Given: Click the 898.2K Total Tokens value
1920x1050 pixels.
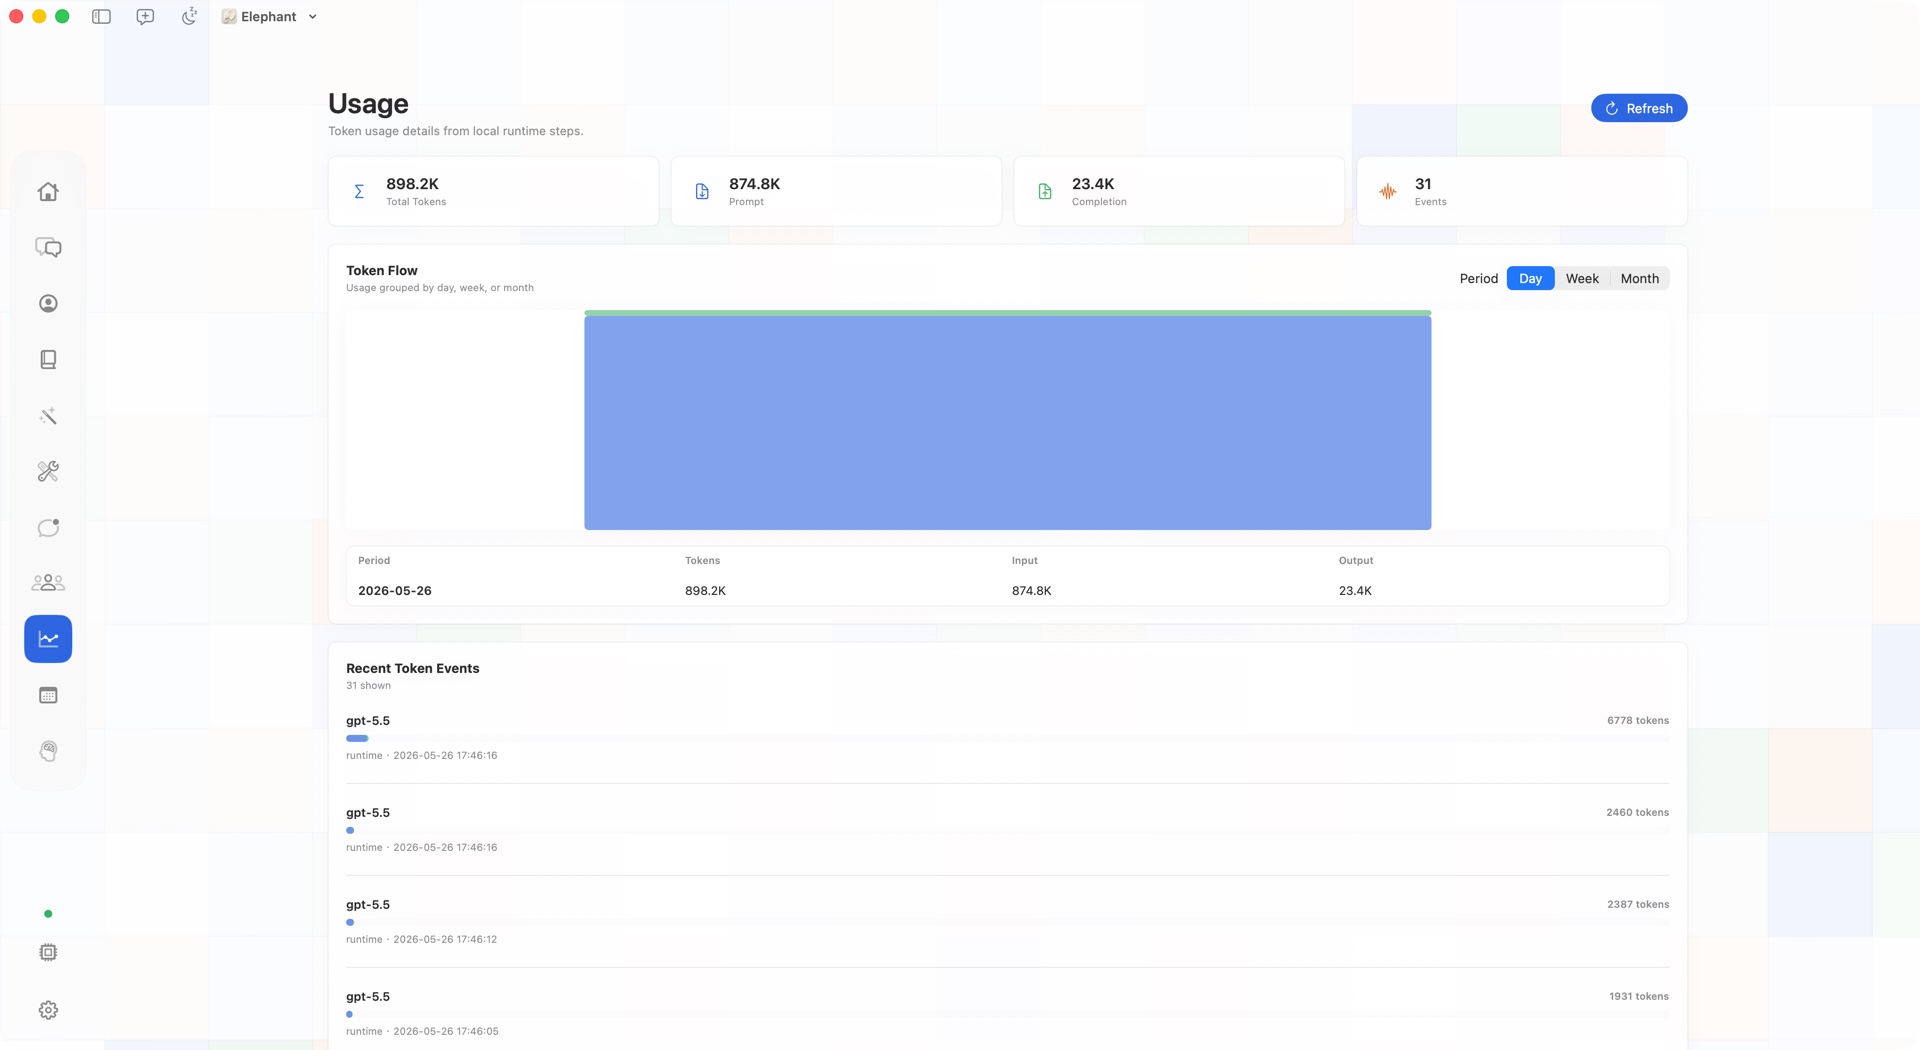Looking at the screenshot, I should click(x=412, y=184).
